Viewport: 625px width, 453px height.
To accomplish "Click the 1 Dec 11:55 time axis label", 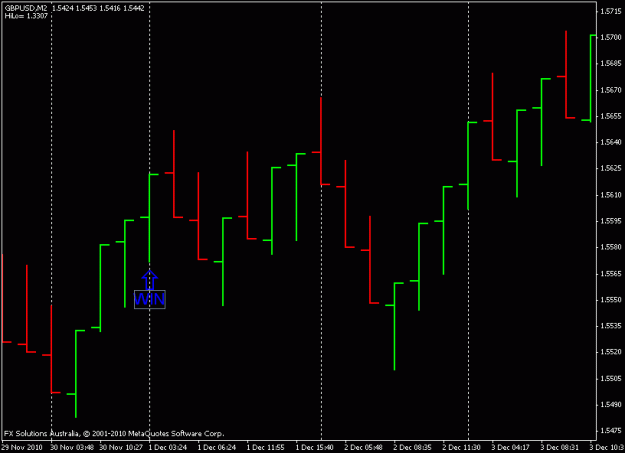I will point(266,447).
